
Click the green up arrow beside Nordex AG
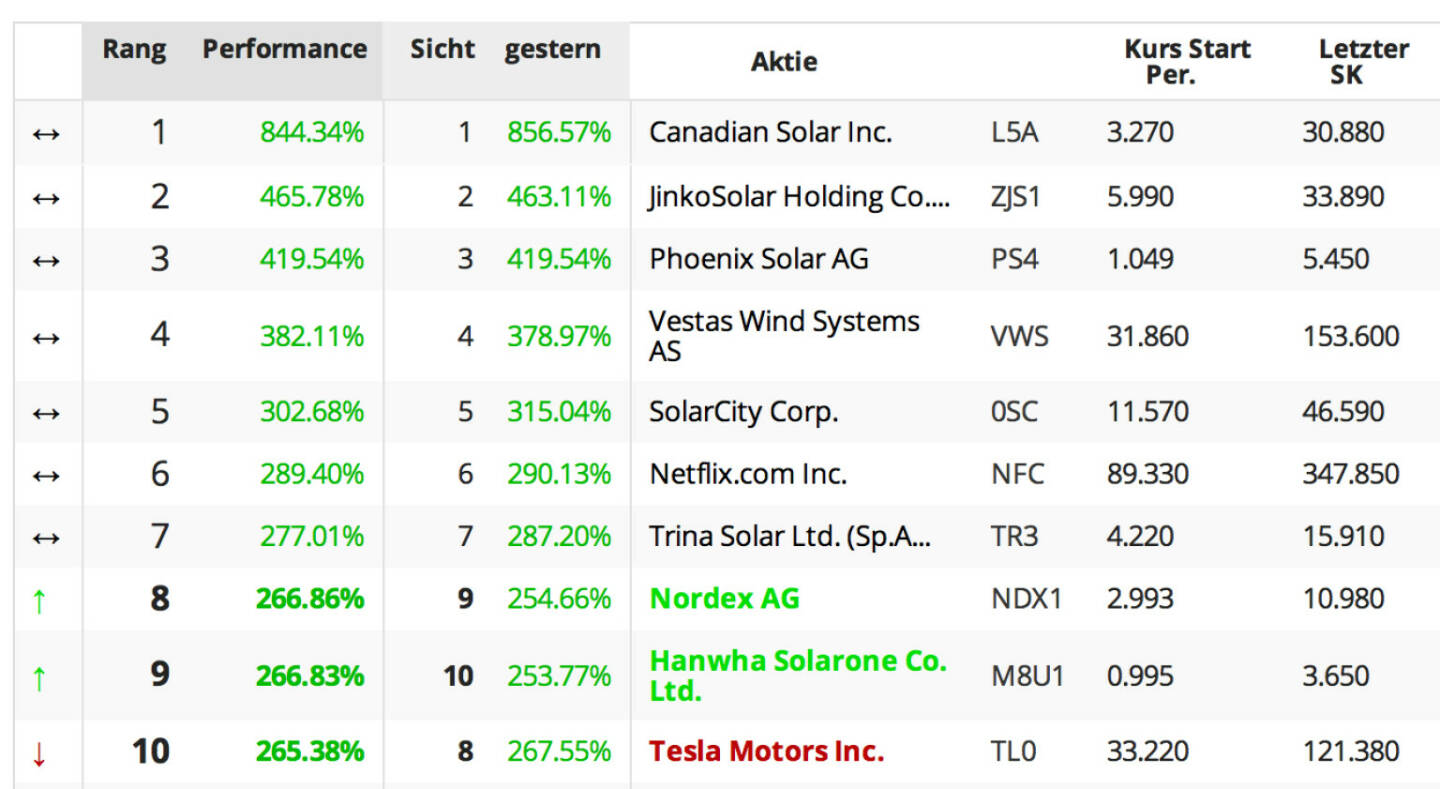pyautogui.click(x=39, y=600)
